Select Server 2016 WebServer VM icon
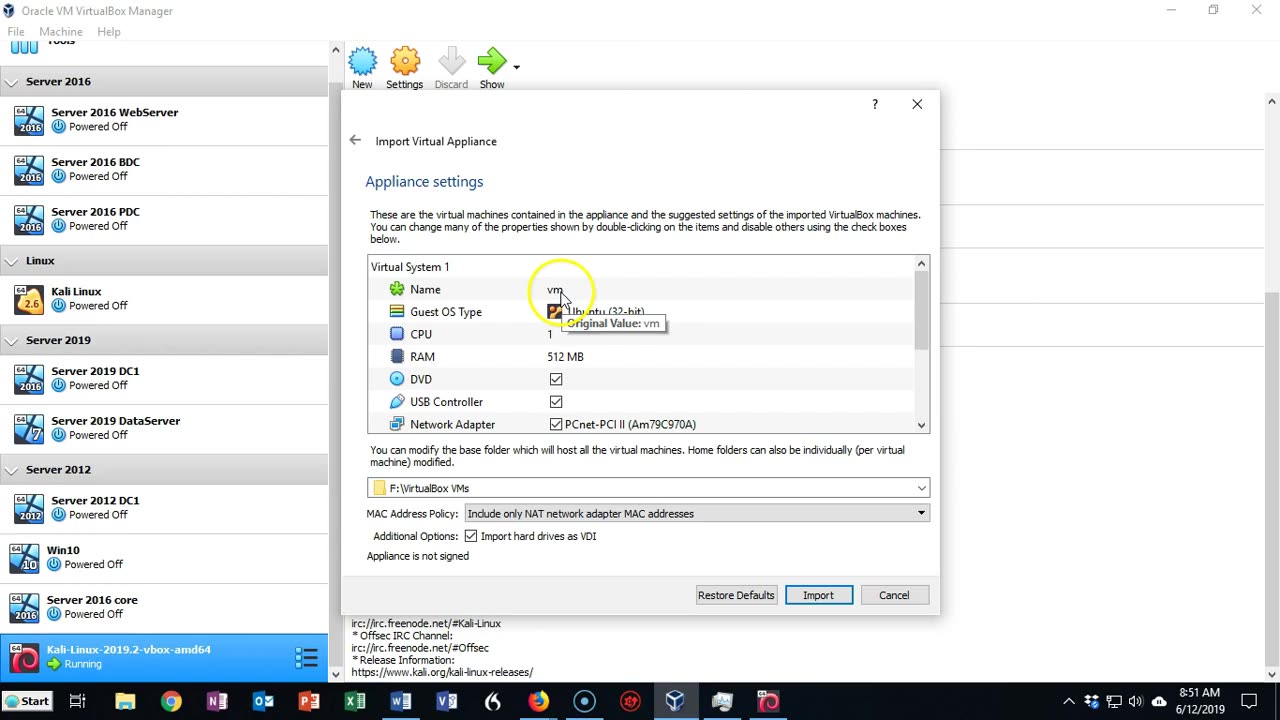The width and height of the screenshot is (1280, 720). (29, 120)
